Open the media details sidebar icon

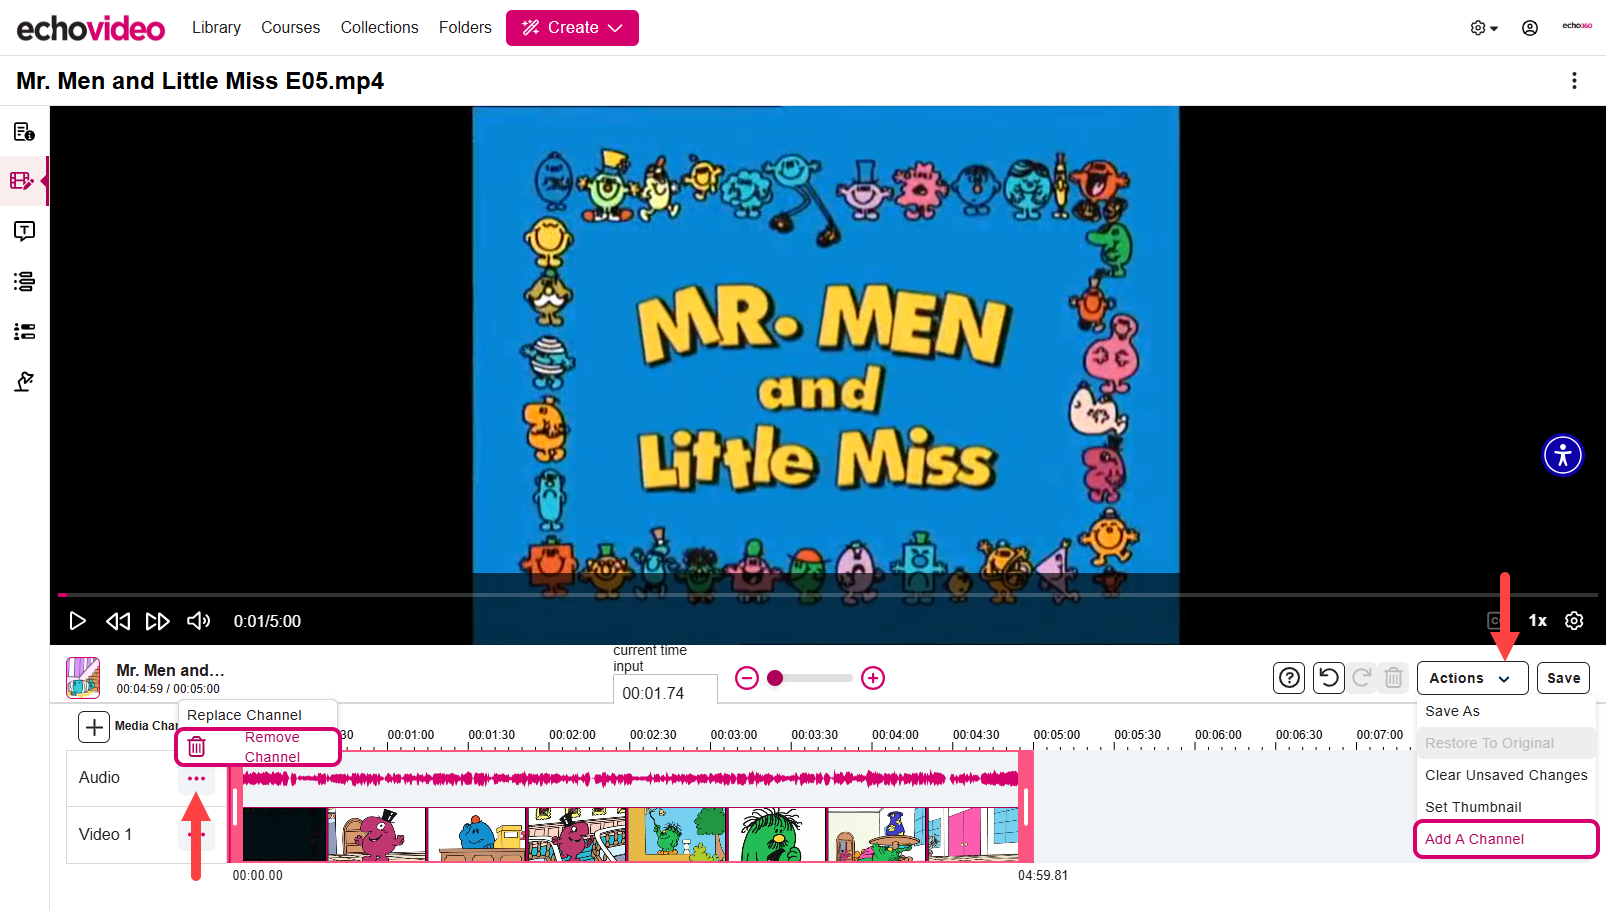24,132
